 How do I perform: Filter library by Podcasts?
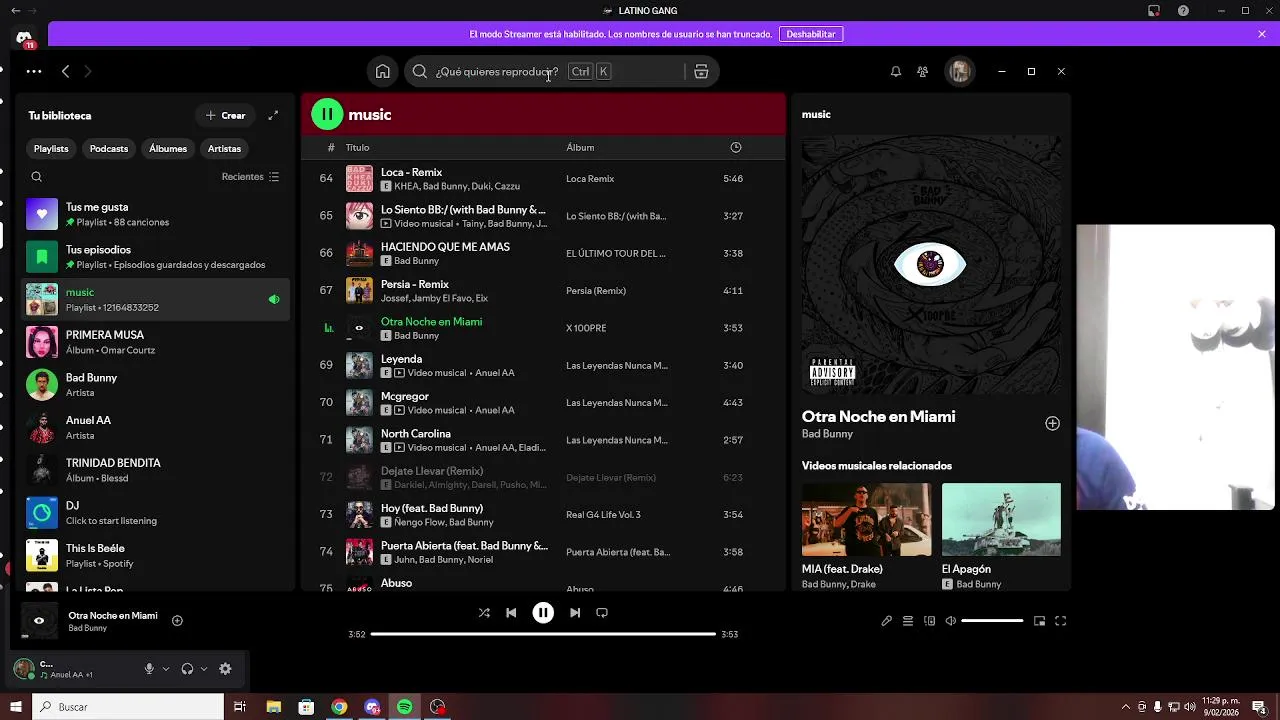pos(109,149)
